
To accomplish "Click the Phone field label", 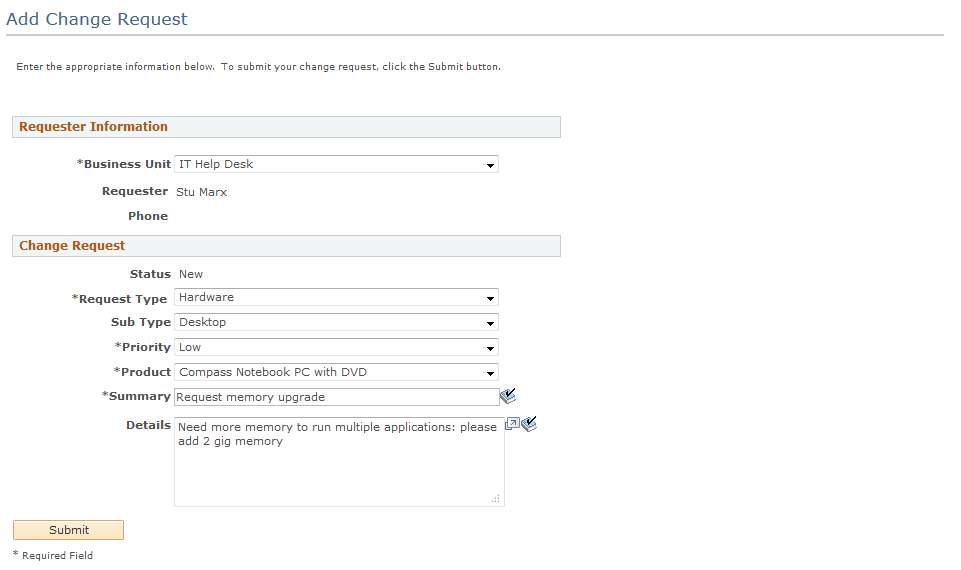I will 148,216.
